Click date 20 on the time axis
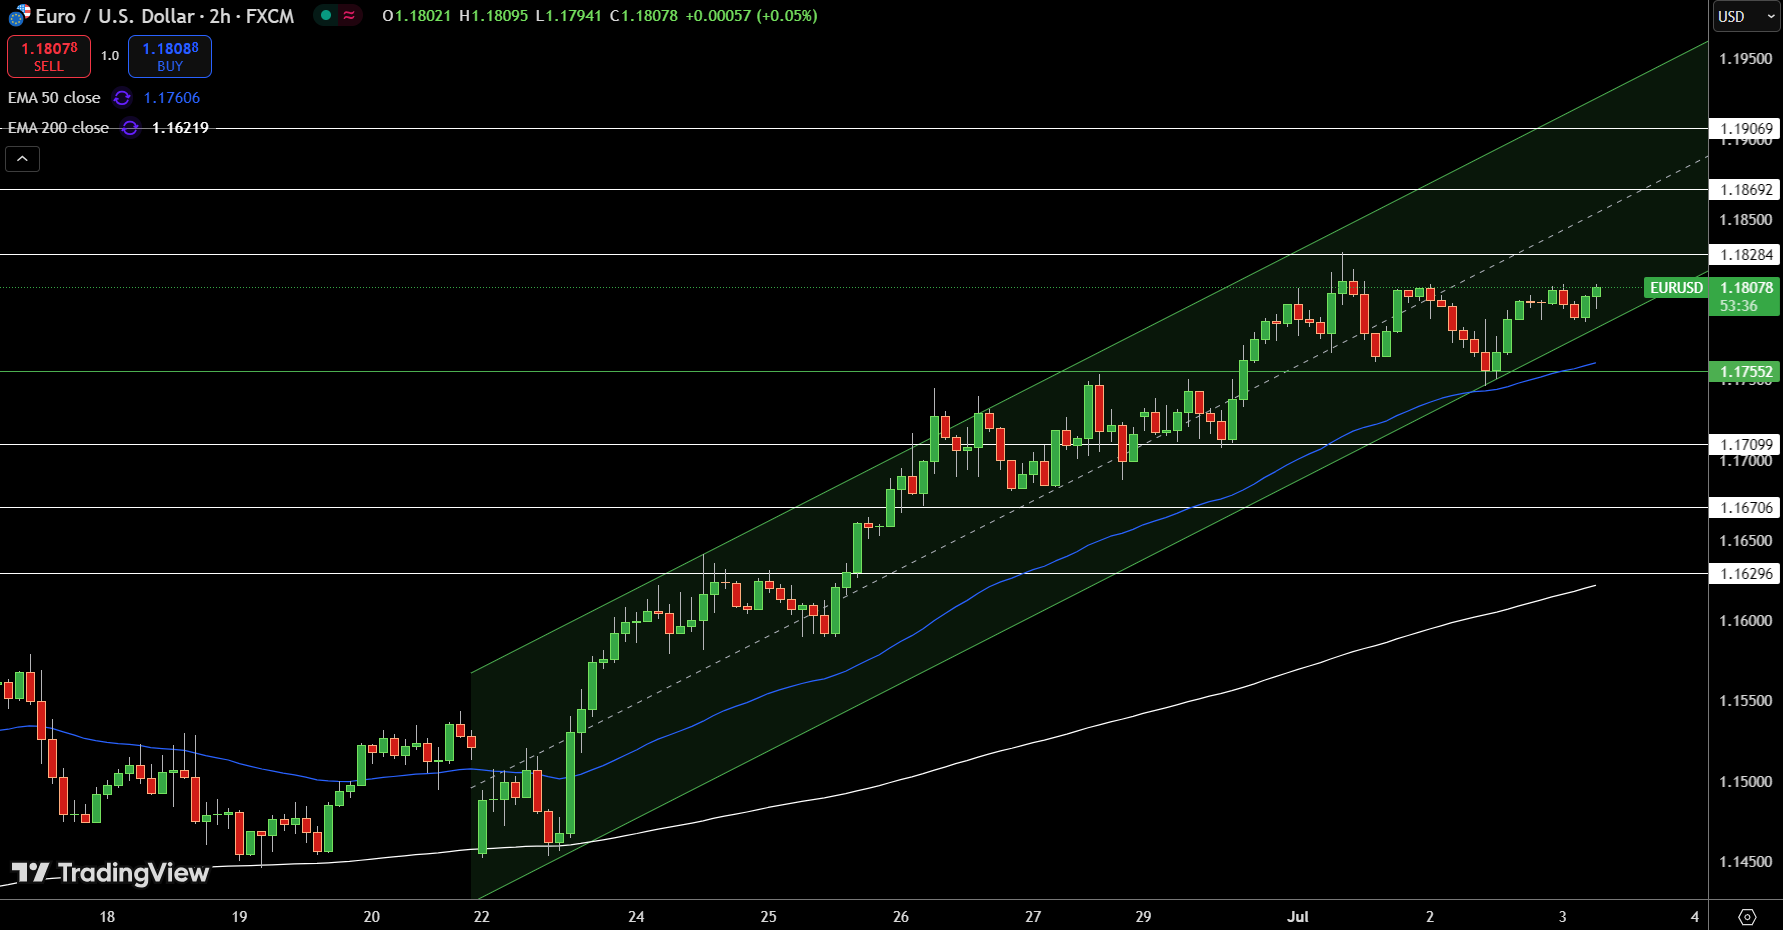This screenshot has height=930, width=1783. point(372,916)
